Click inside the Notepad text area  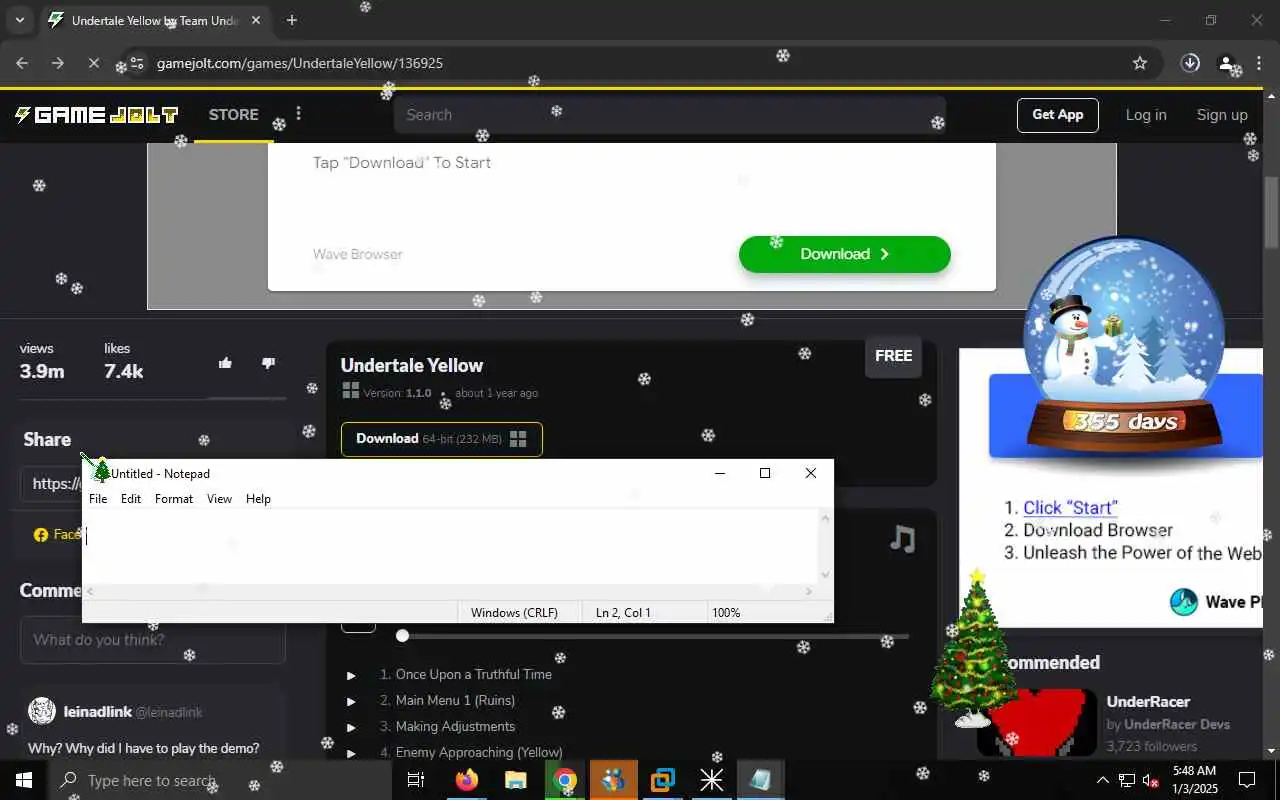click(x=450, y=546)
